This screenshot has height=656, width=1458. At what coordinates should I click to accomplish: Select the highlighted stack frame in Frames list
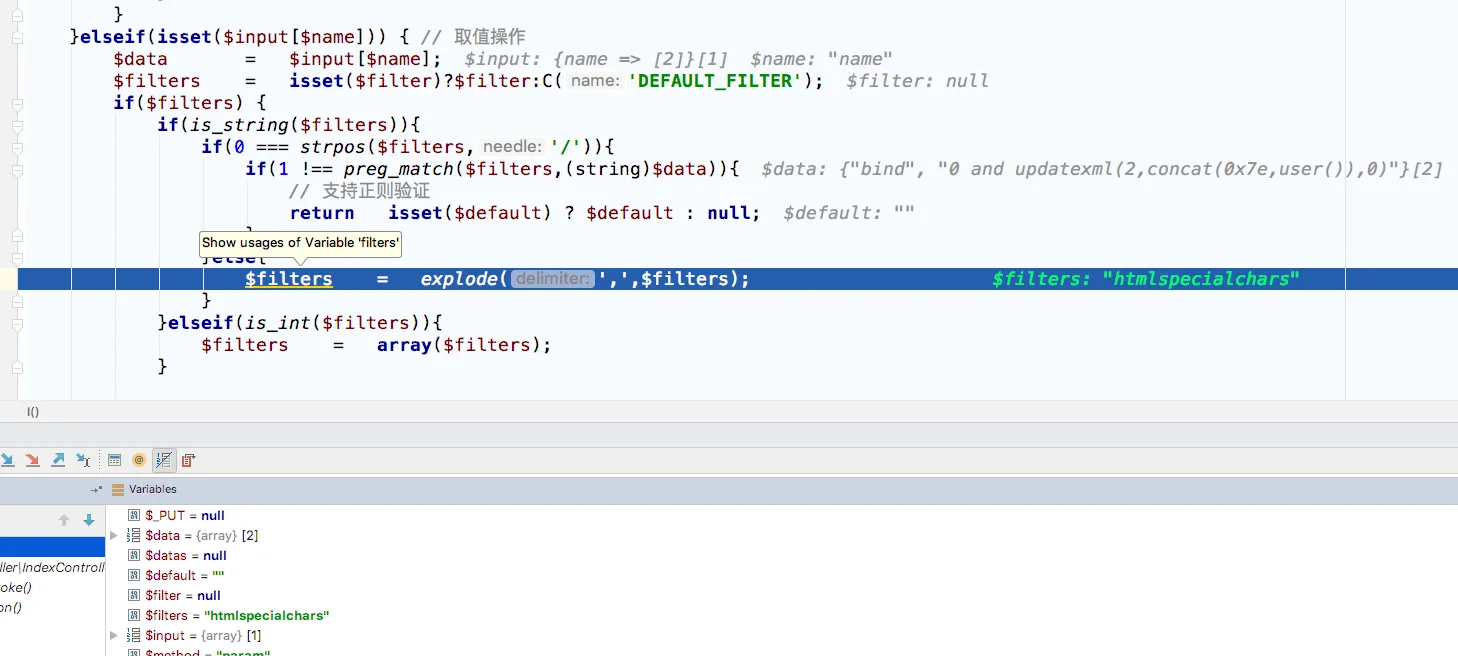[x=52, y=547]
